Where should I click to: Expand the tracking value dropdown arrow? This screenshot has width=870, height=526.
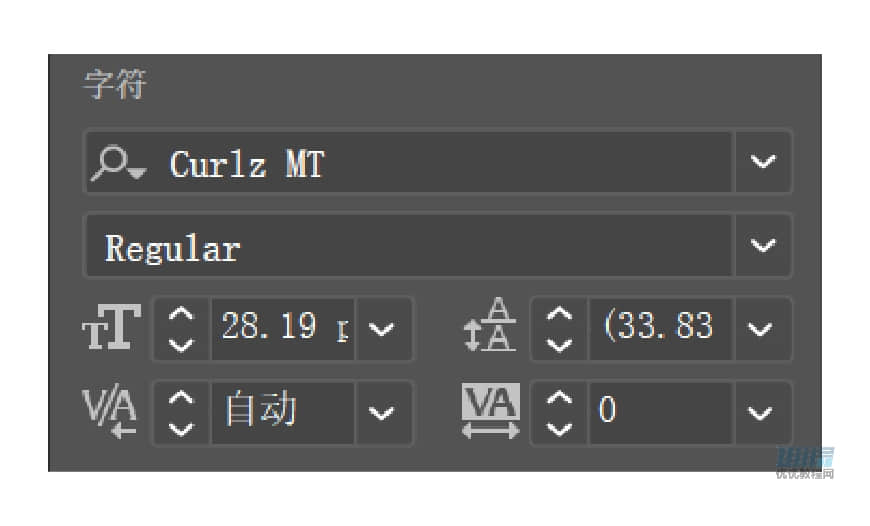click(x=760, y=413)
